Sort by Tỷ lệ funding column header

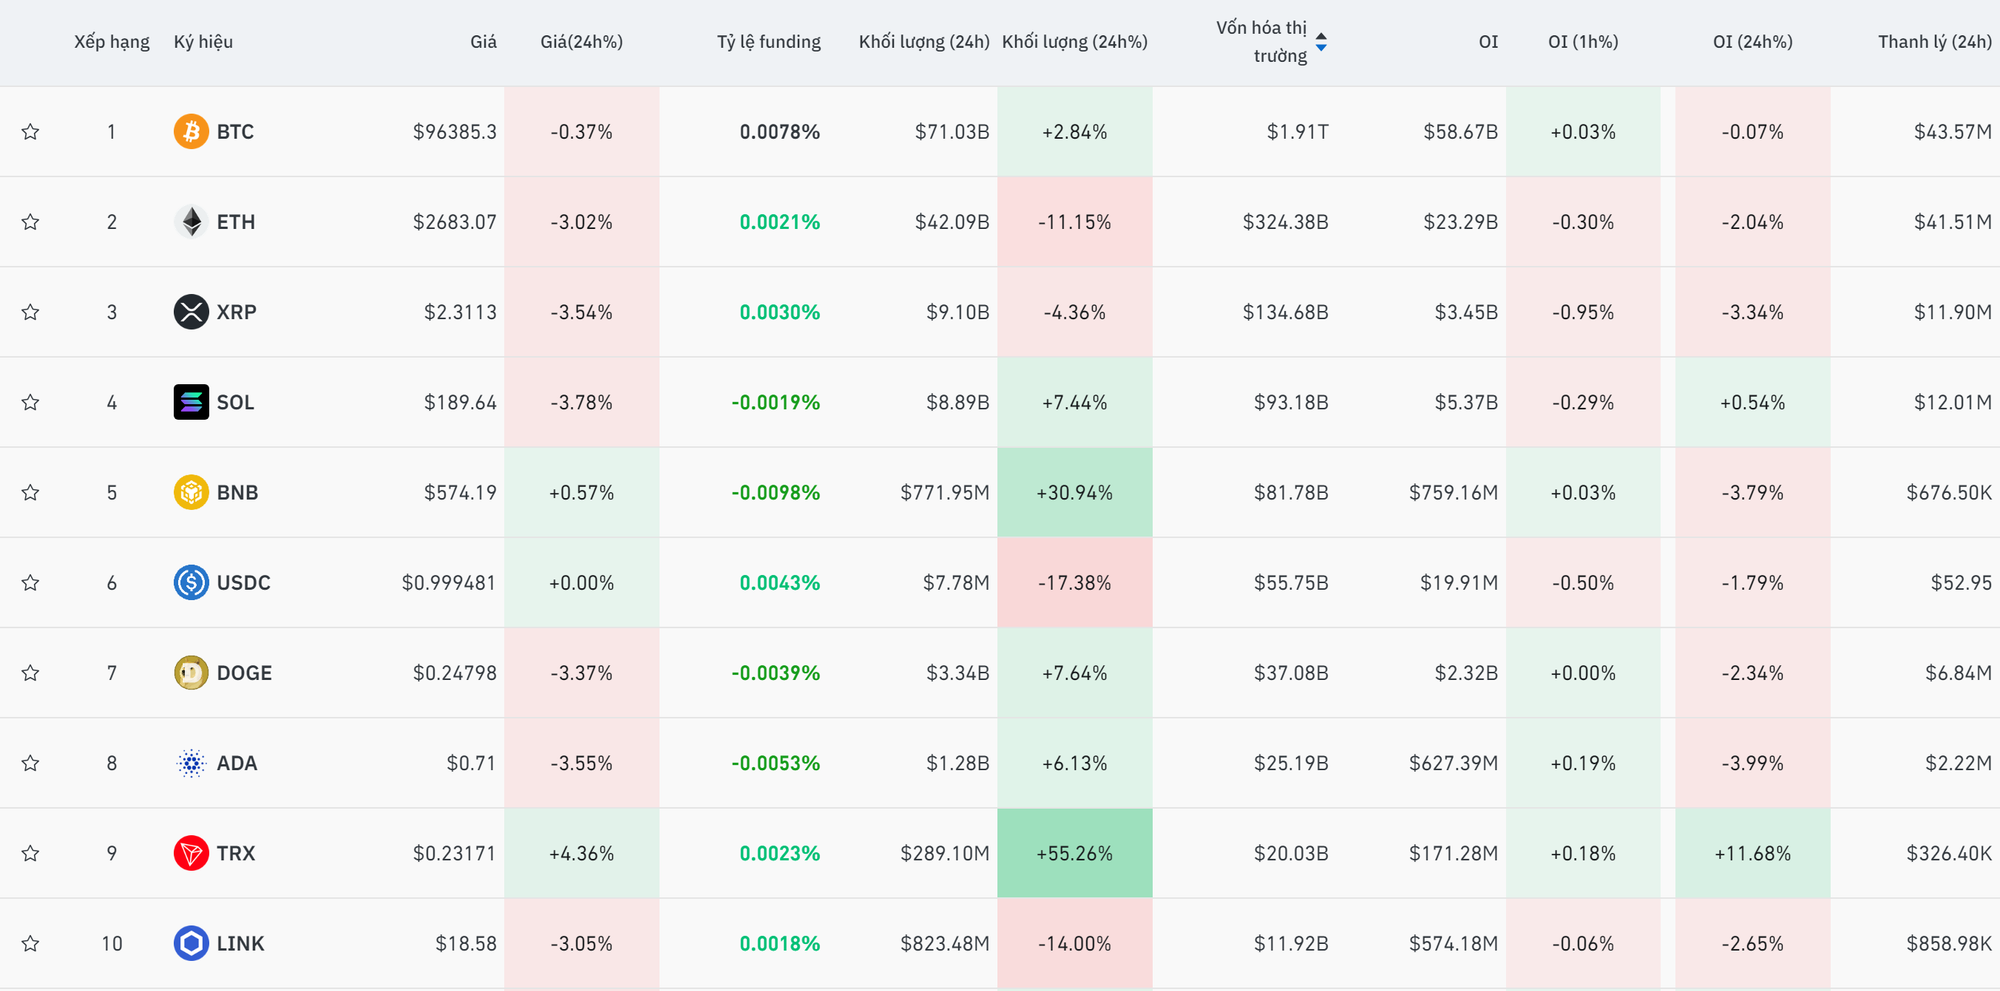(768, 42)
